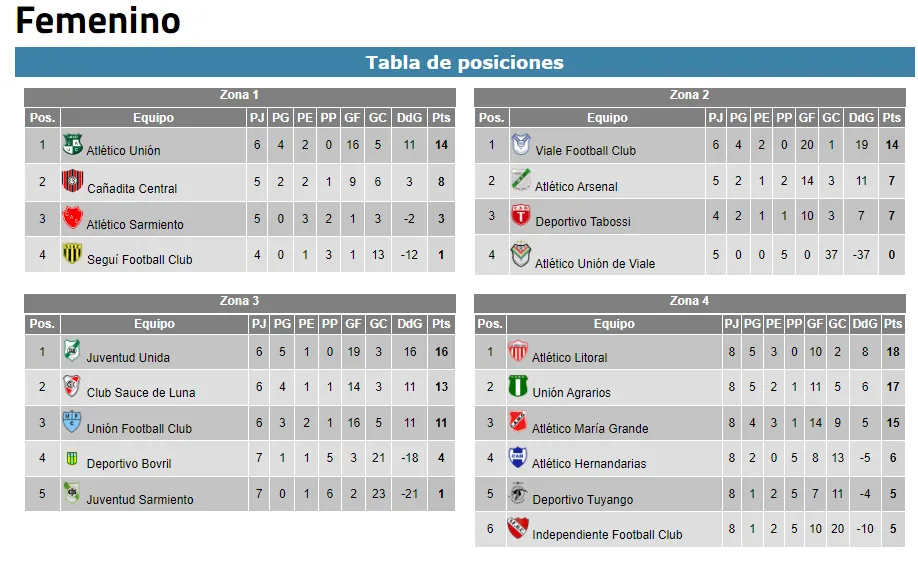Click the Cañadita Central club badge
The width and height of the screenshot is (918, 564).
72,182
